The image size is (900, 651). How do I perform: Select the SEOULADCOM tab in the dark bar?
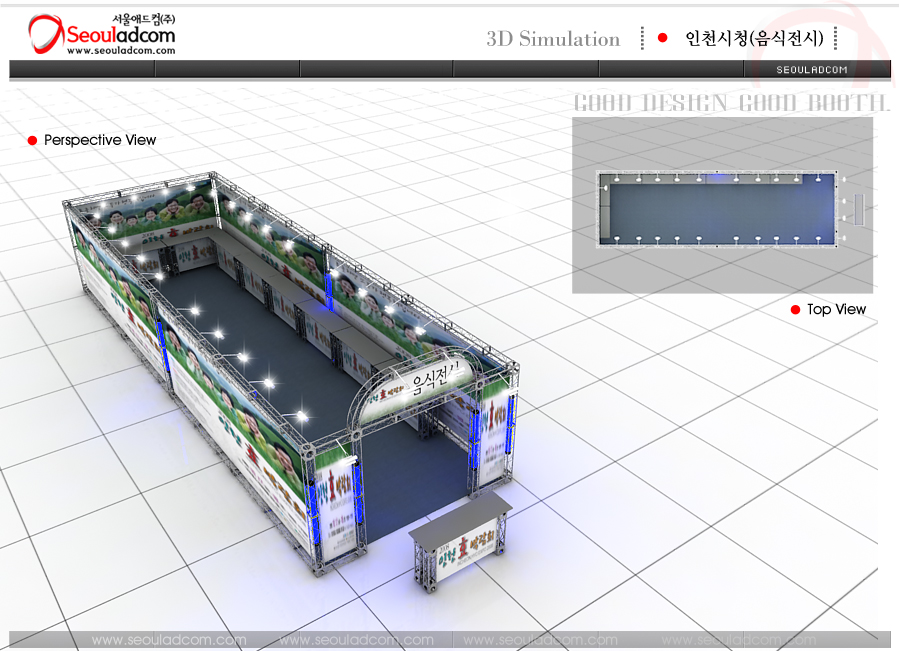coord(812,69)
